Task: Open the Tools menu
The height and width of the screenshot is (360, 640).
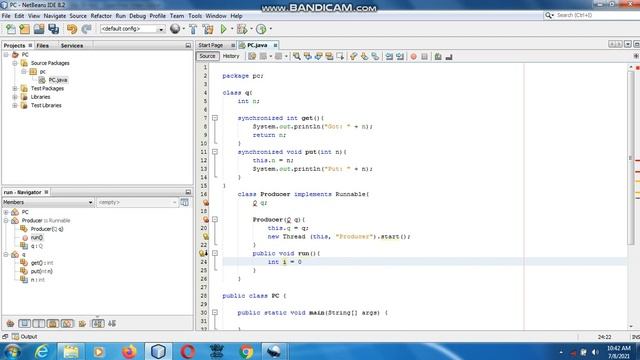Action: pyautogui.click(x=195, y=16)
